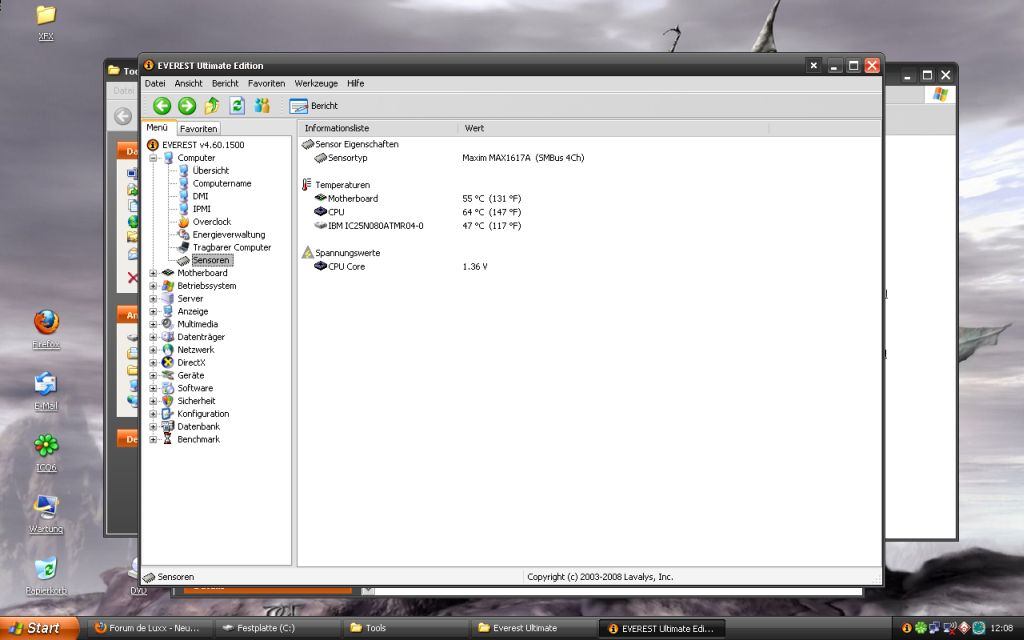This screenshot has height=640, width=1024.
Task: Switch to Festplatte (C:) taskbar button
Action: [277, 628]
